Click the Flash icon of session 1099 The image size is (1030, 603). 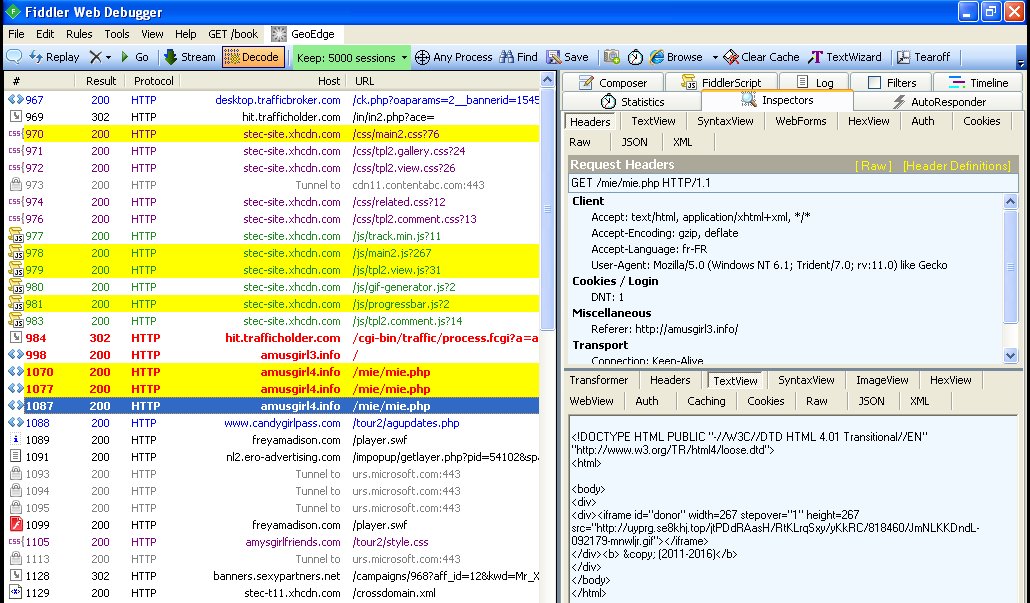pos(16,524)
